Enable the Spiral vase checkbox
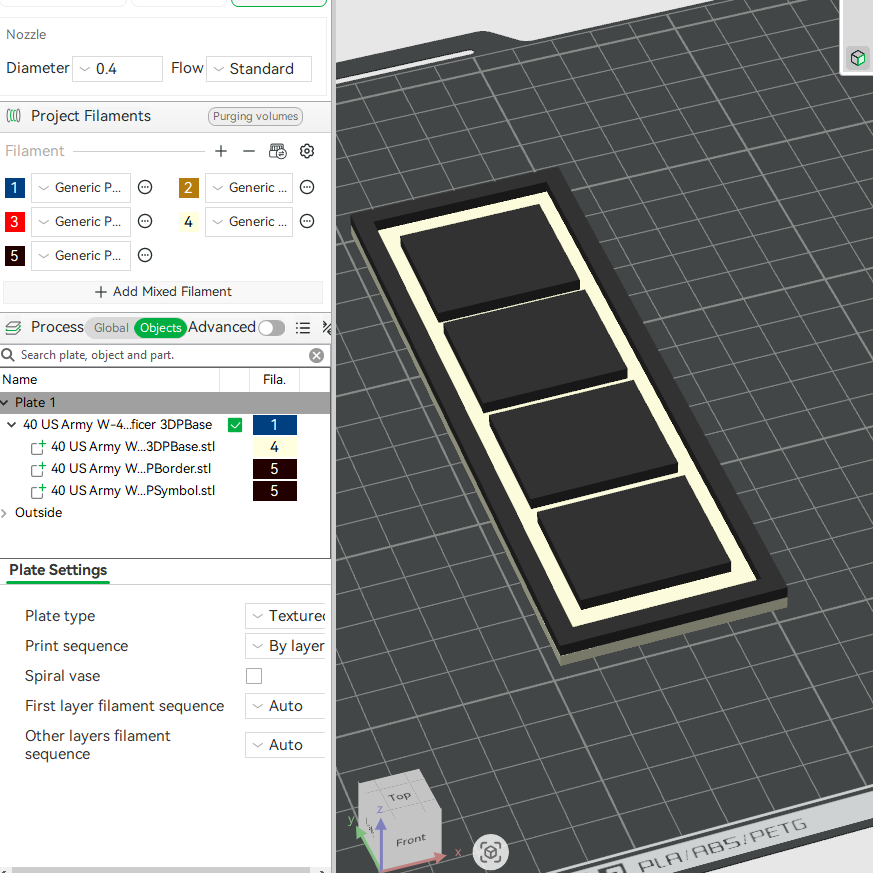The width and height of the screenshot is (873, 873). coord(254,675)
